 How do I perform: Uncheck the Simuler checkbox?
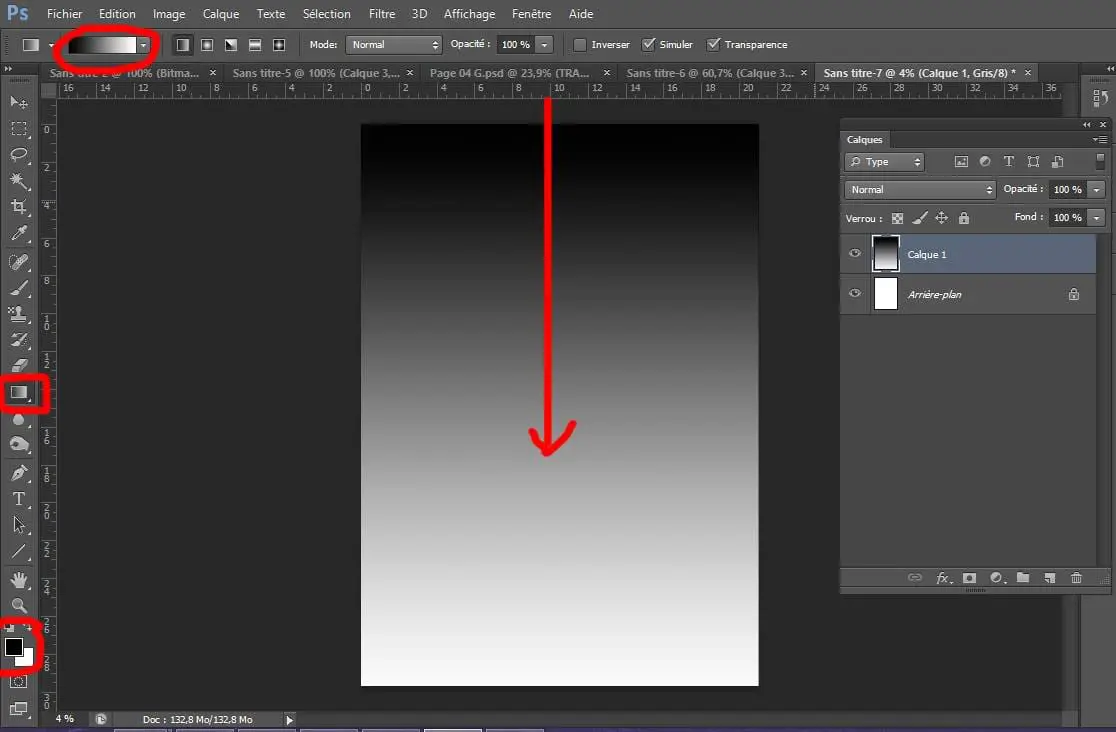click(648, 44)
